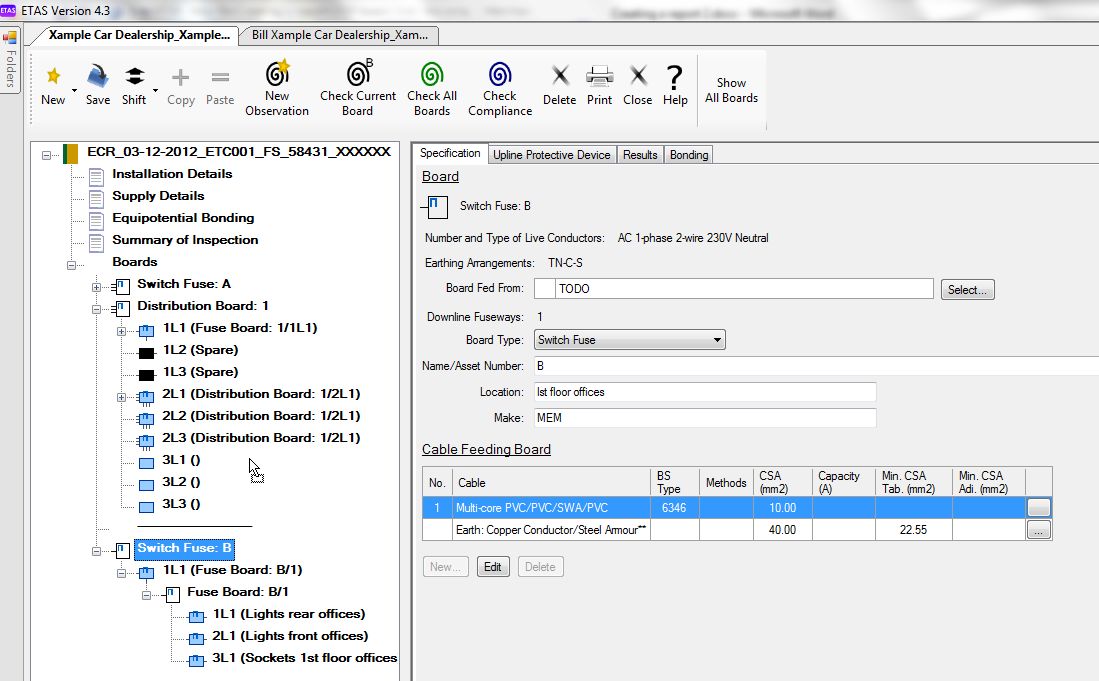
Task: Select the 2L1 (Lights front offices) row
Action: pyautogui.click(x=289, y=635)
